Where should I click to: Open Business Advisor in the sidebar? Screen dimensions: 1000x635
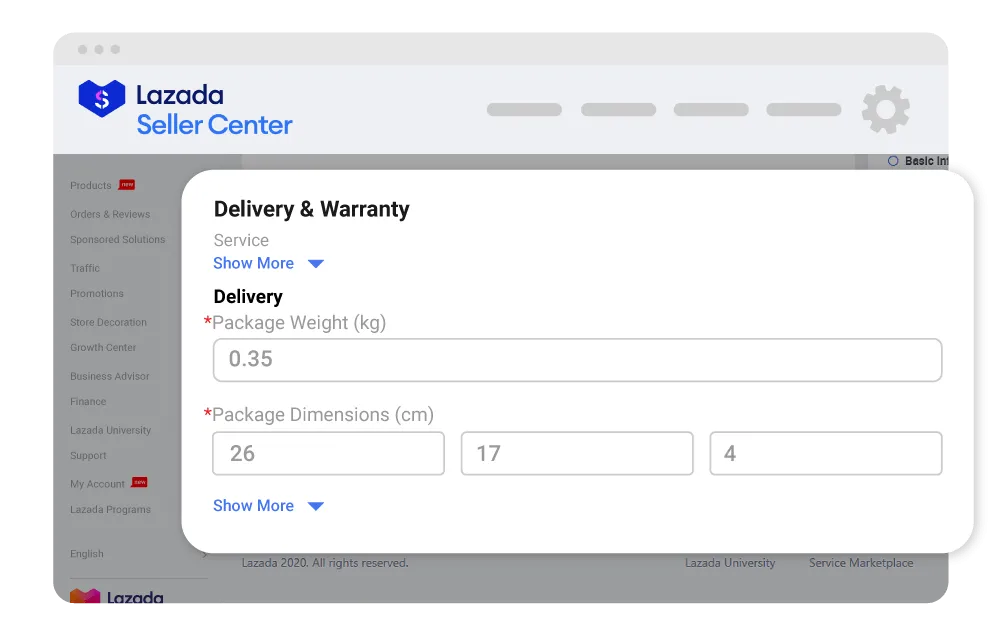pyautogui.click(x=110, y=376)
